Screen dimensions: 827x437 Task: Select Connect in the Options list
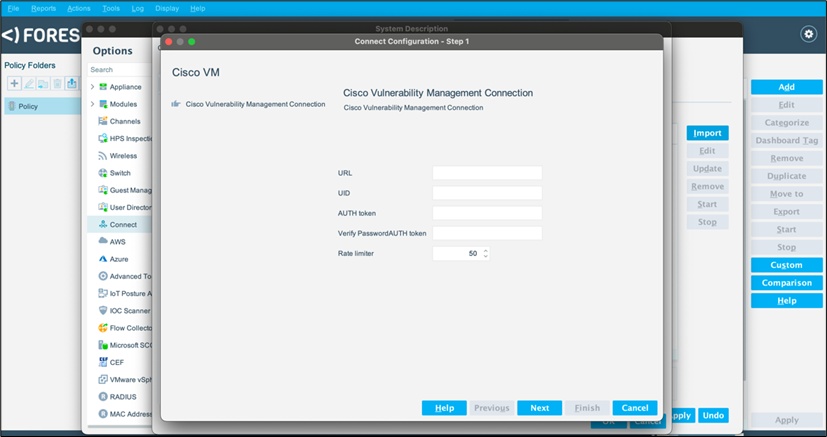coord(120,225)
